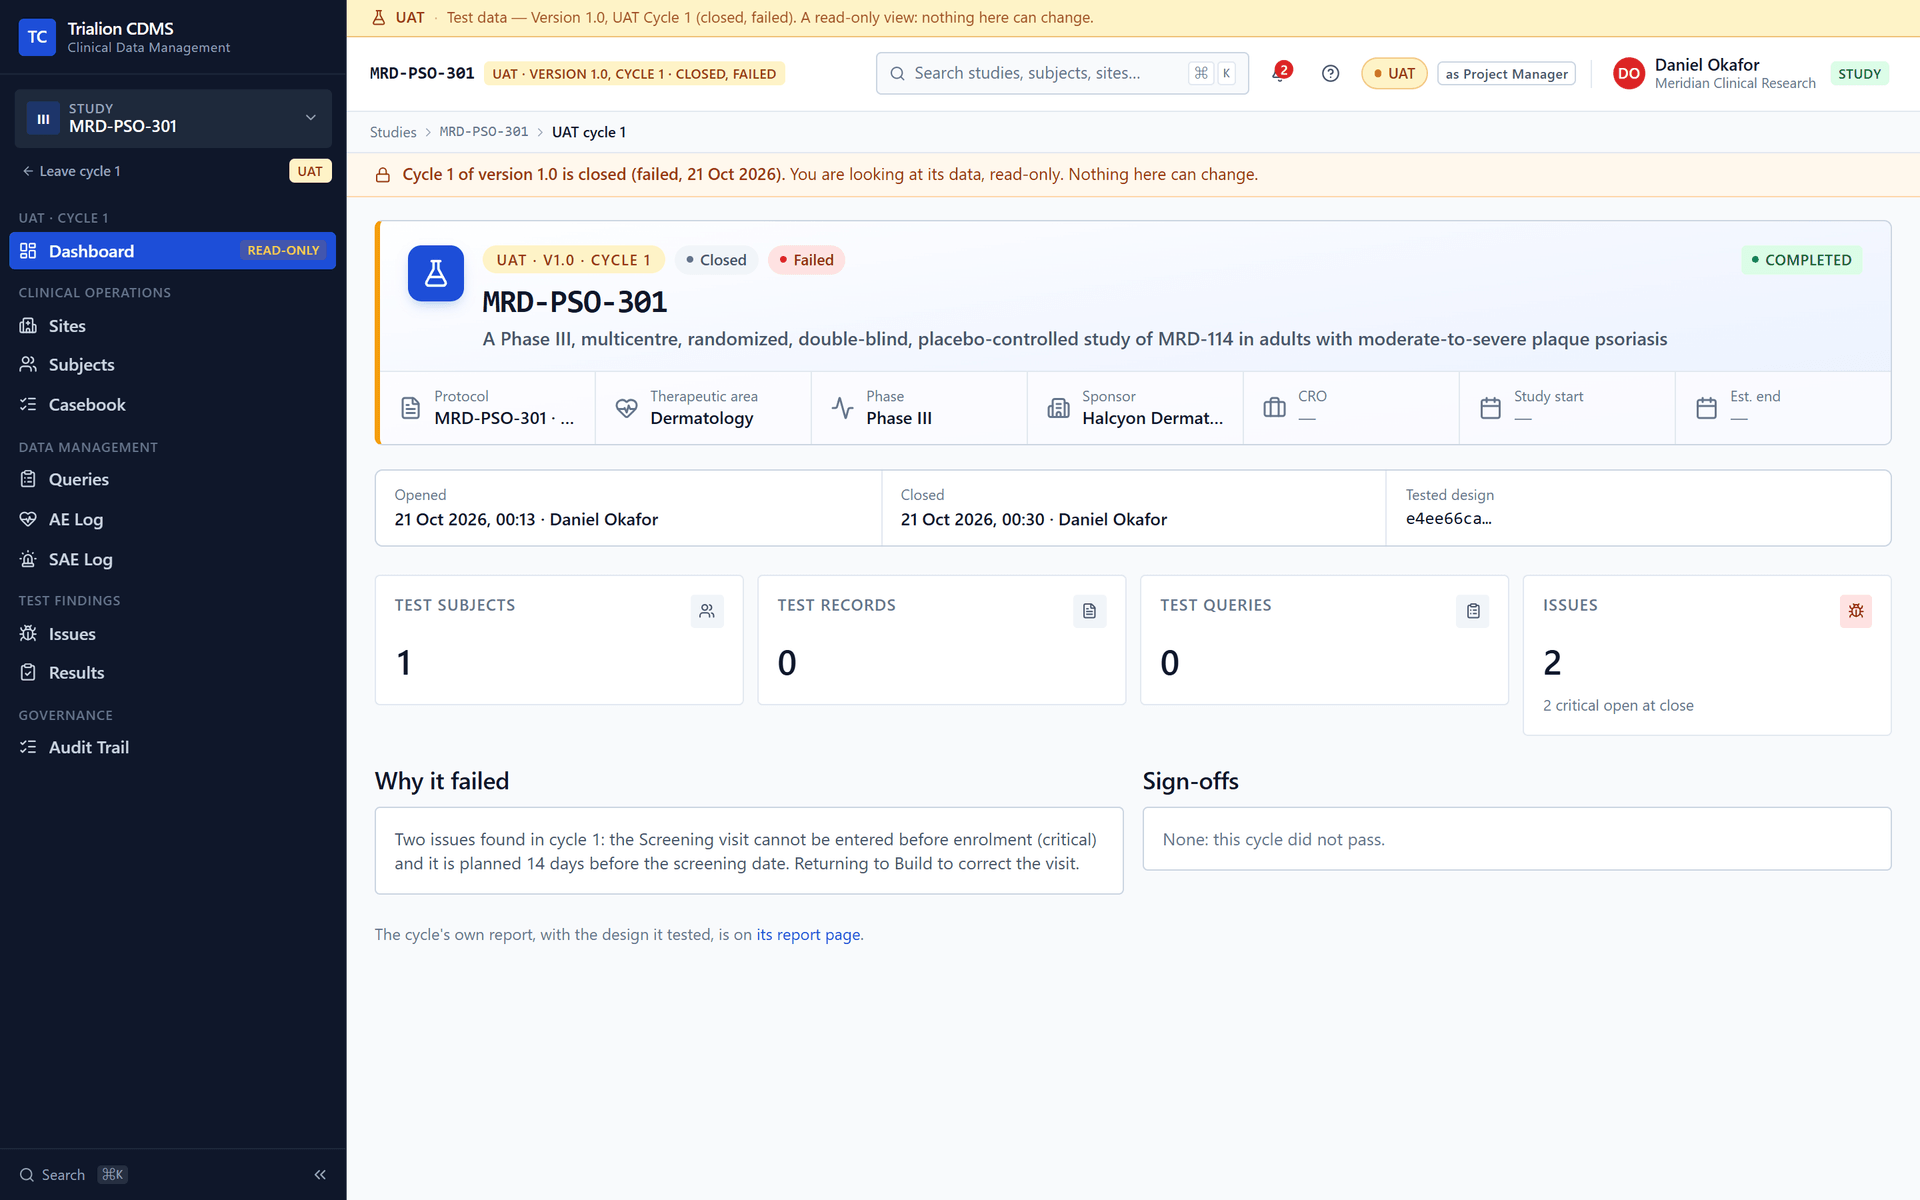Open notifications bell with 2 badge
Viewport: 1920px width, 1200px height.
(1280, 73)
